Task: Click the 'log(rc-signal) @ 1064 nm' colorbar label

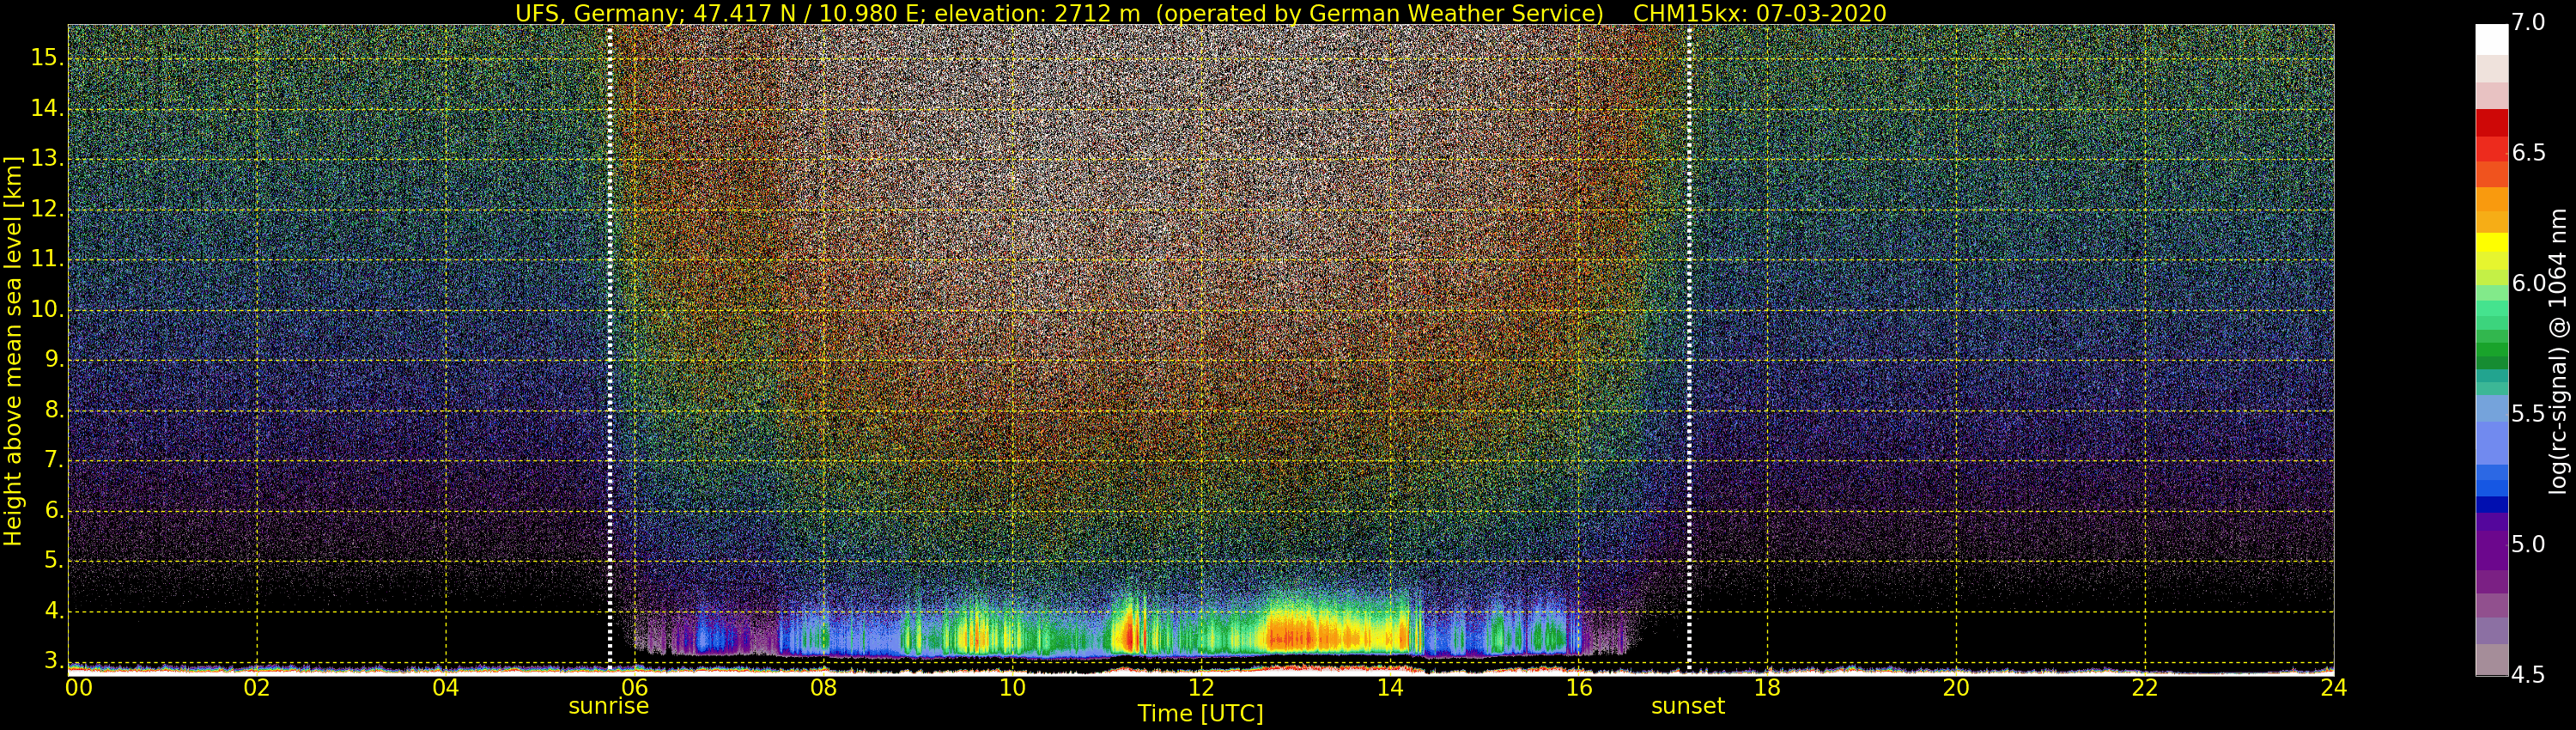Action: 2558,350
